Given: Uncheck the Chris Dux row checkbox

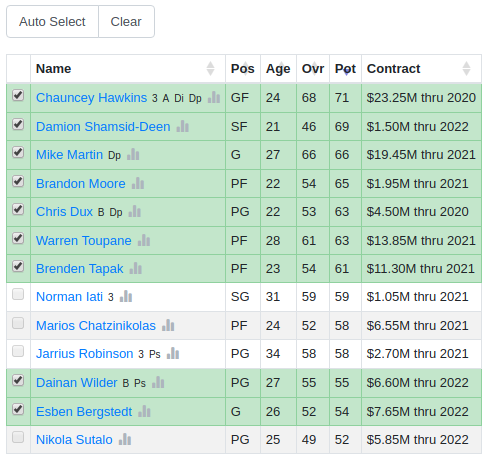Looking at the screenshot, I should [x=18, y=209].
